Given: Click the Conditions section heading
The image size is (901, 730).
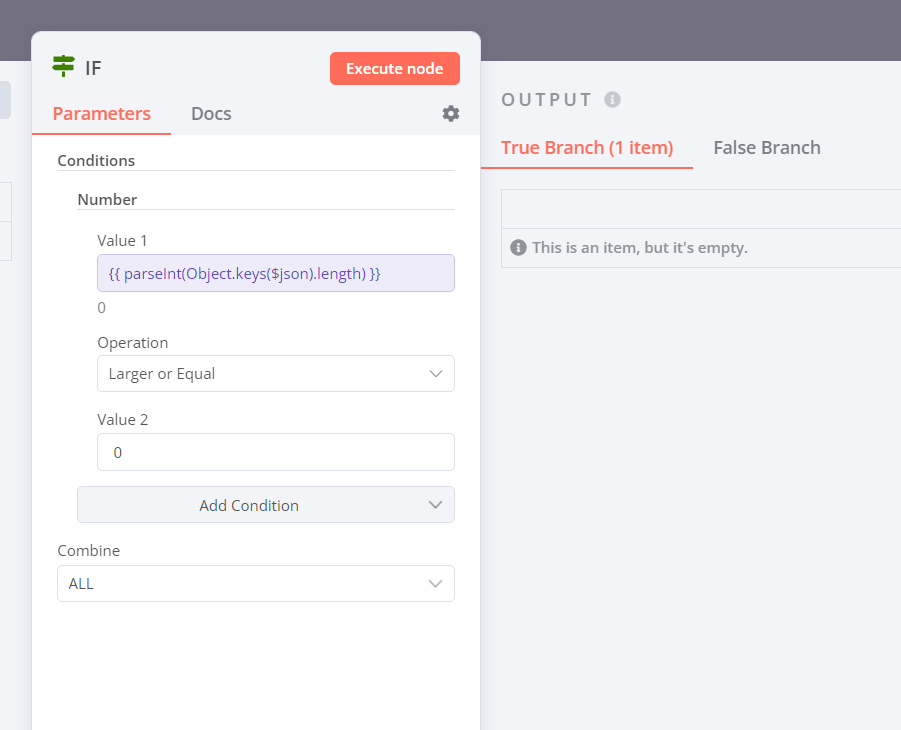Looking at the screenshot, I should pos(96,160).
